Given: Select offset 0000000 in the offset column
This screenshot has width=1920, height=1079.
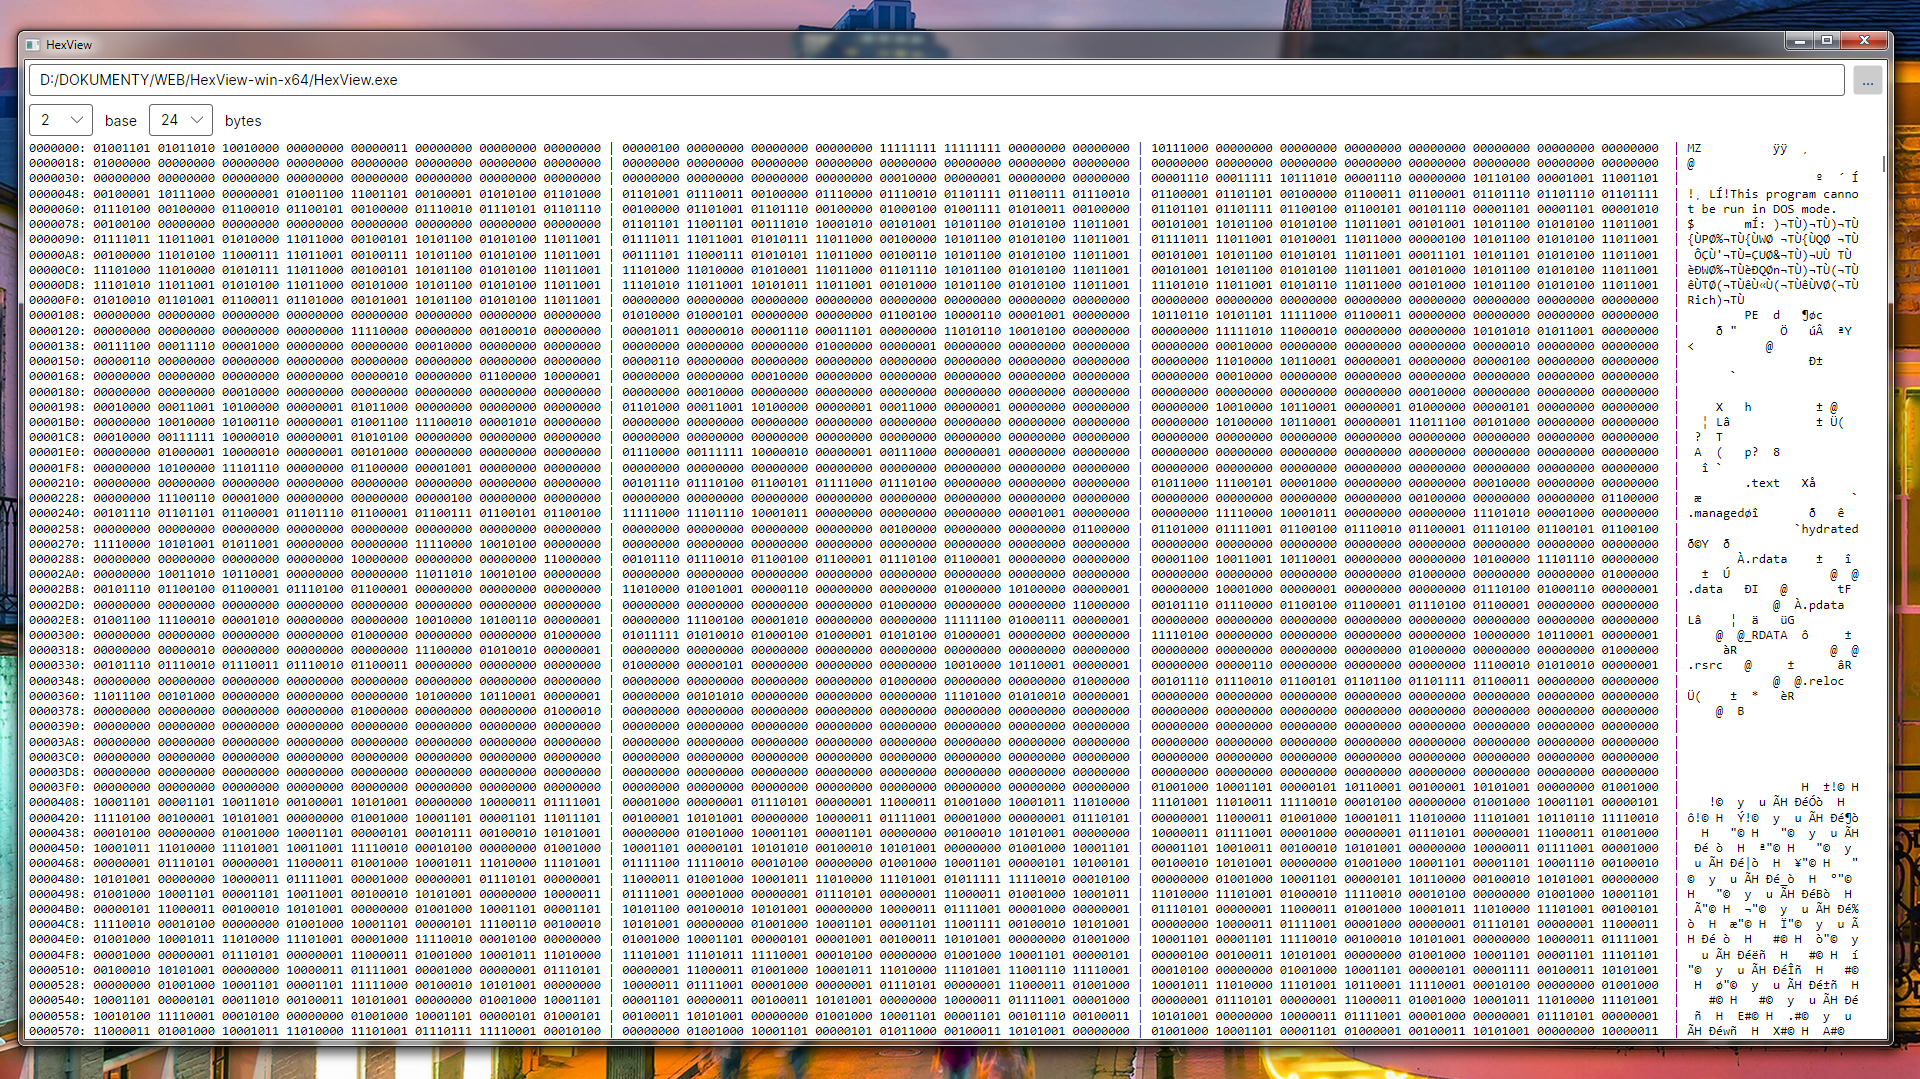Looking at the screenshot, I should click(57, 147).
